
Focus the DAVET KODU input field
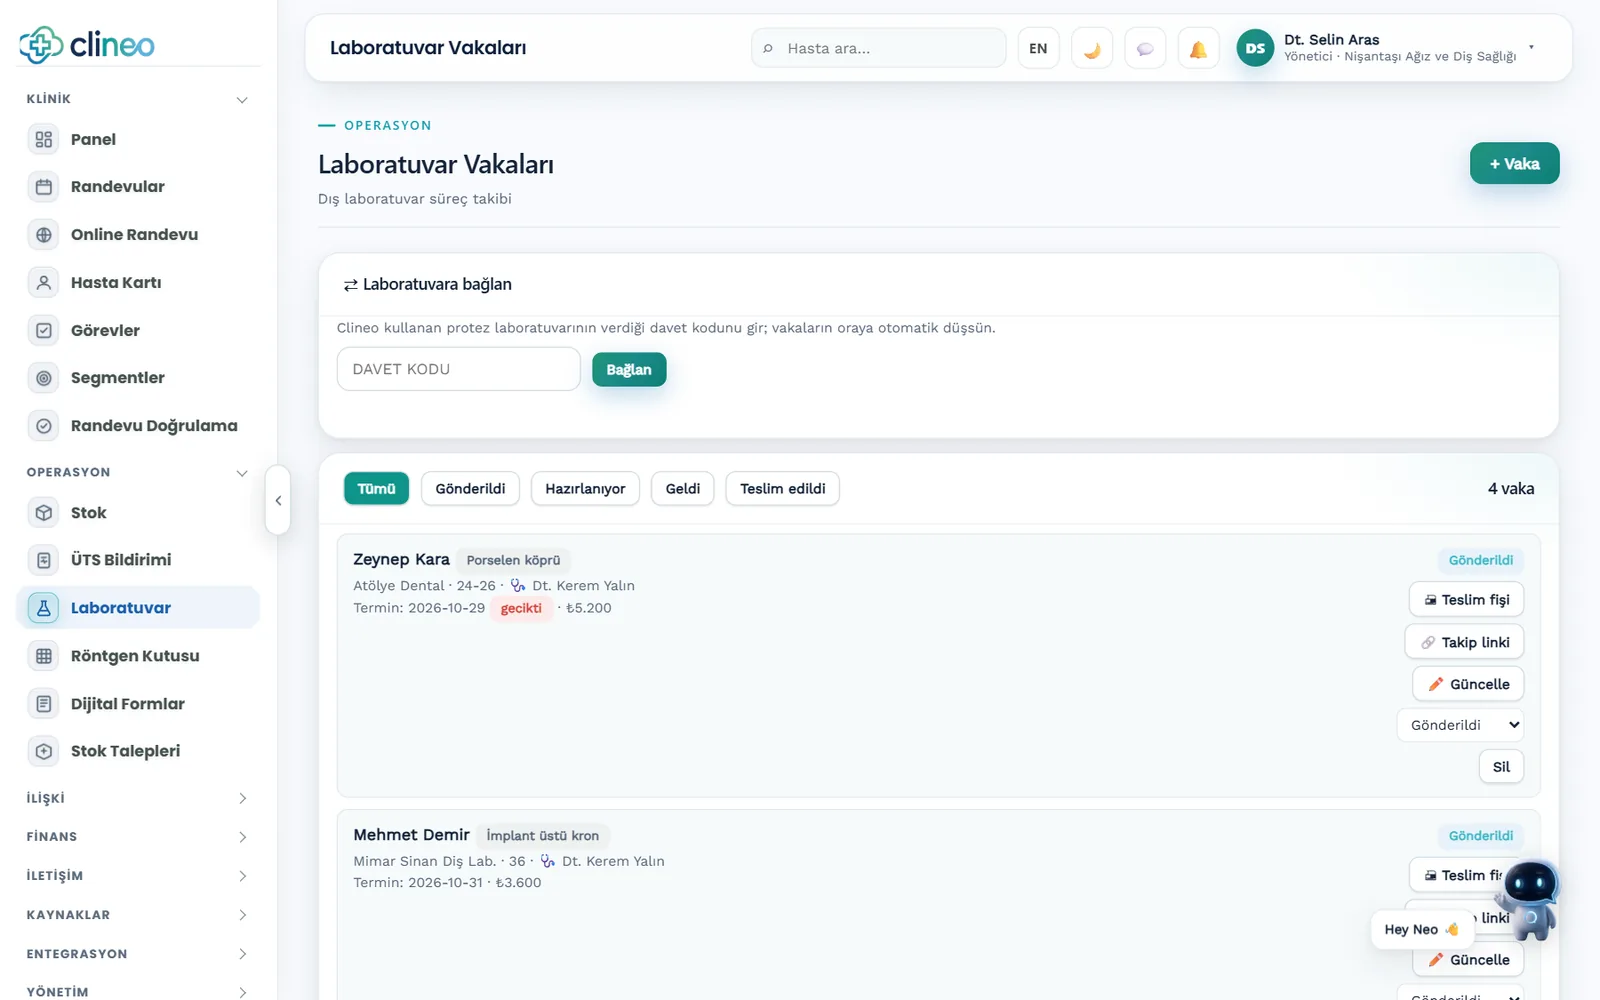pyautogui.click(x=458, y=369)
